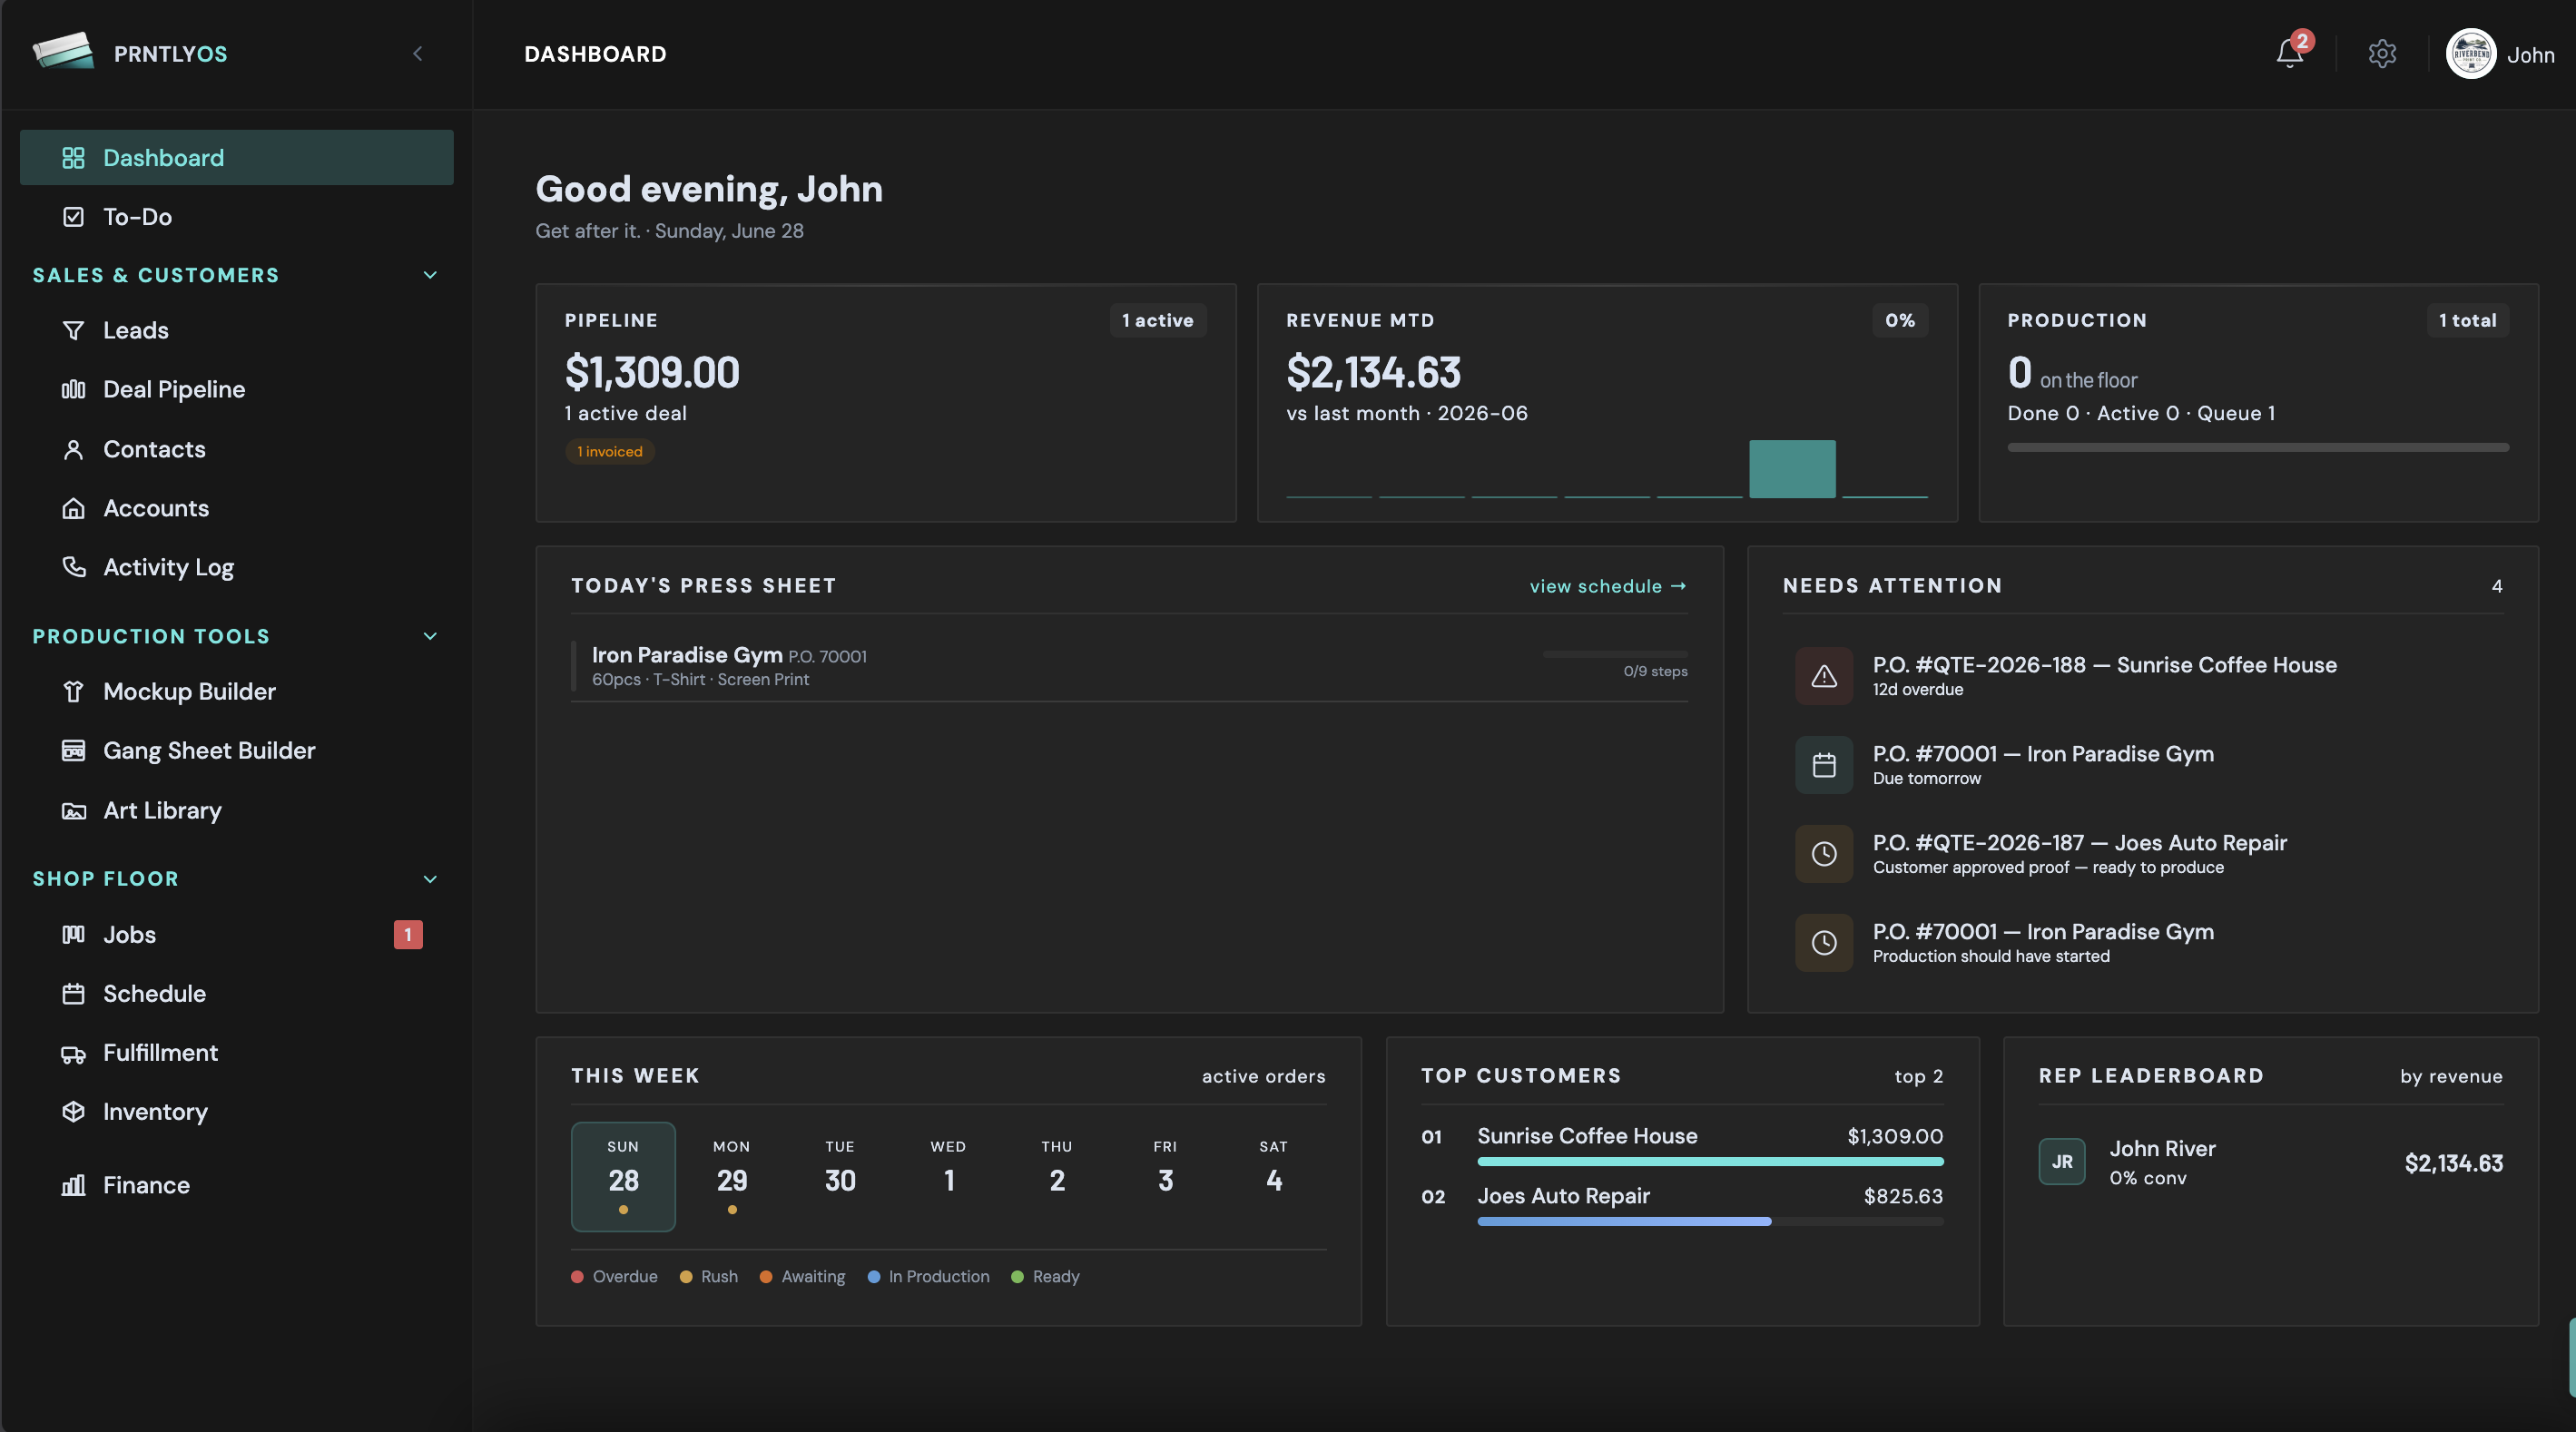The image size is (2576, 1432).
Task: Click the 1 total production badge
Action: coord(2467,320)
